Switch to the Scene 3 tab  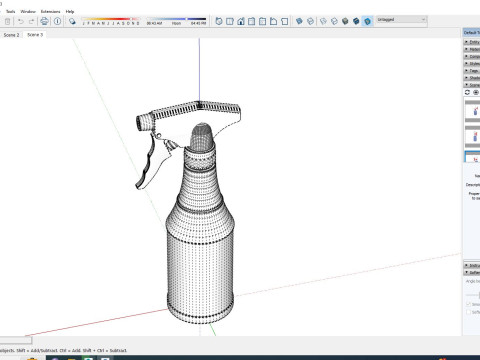pos(35,35)
